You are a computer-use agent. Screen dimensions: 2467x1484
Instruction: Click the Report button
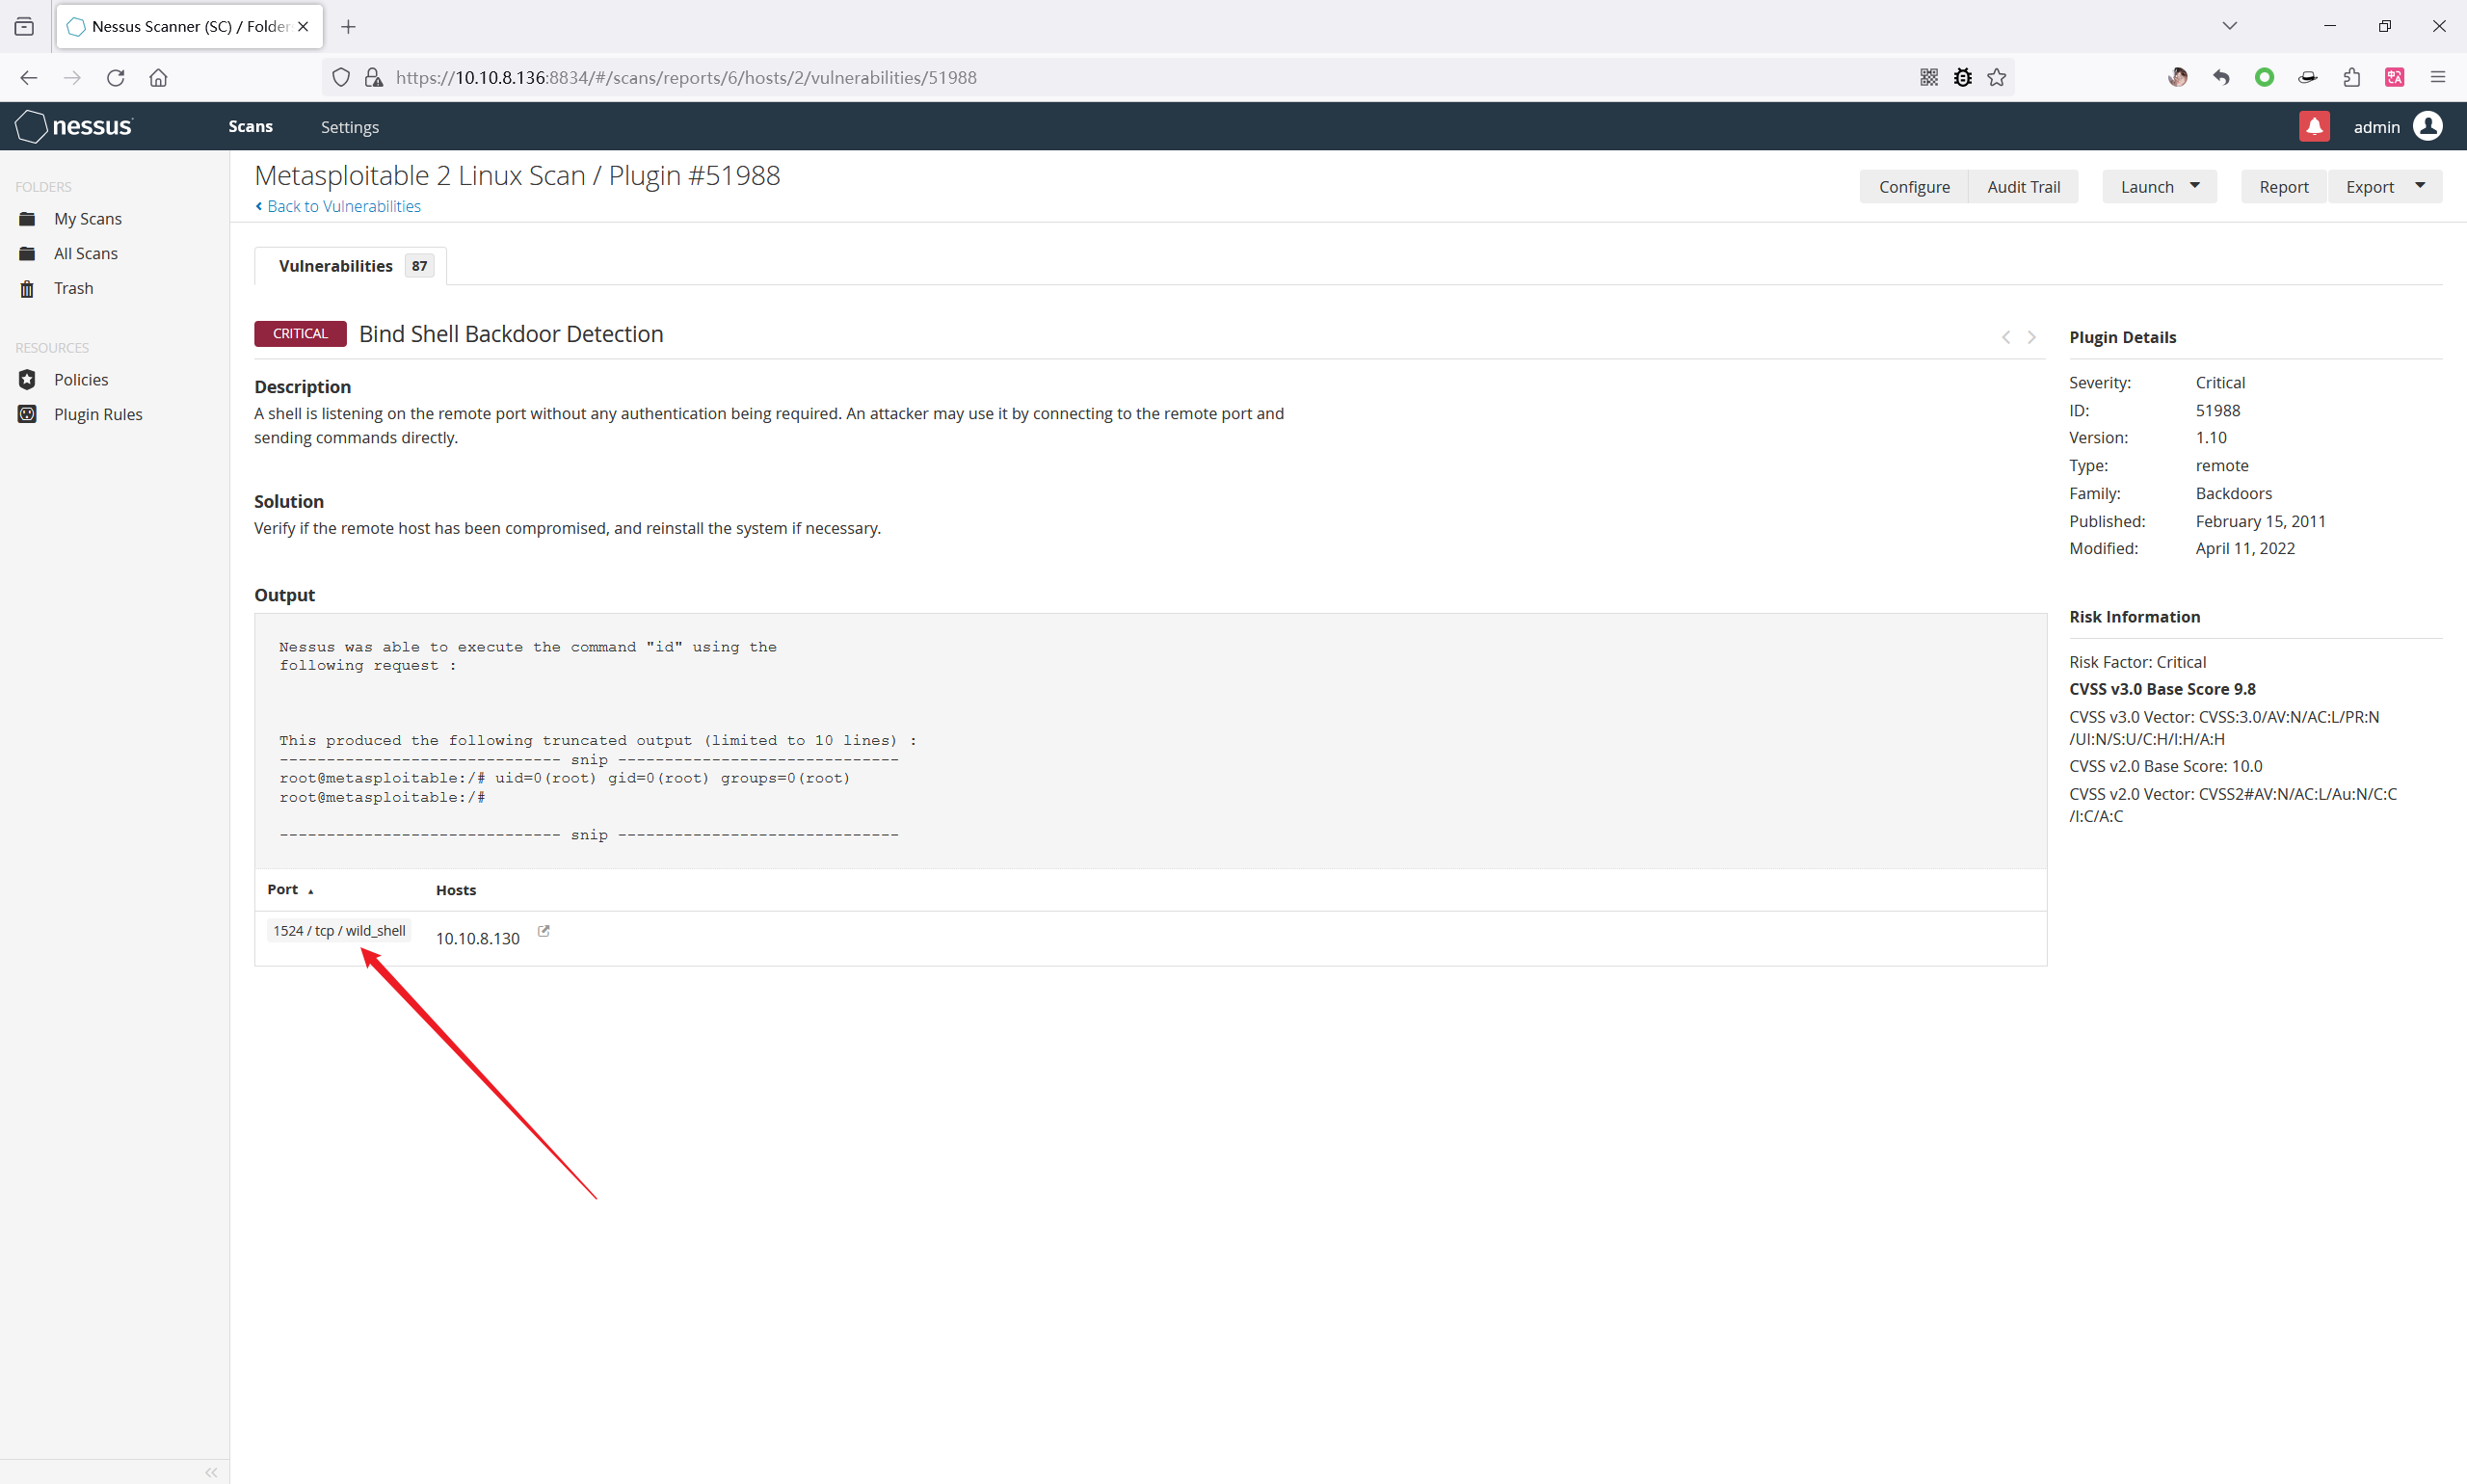[2283, 187]
